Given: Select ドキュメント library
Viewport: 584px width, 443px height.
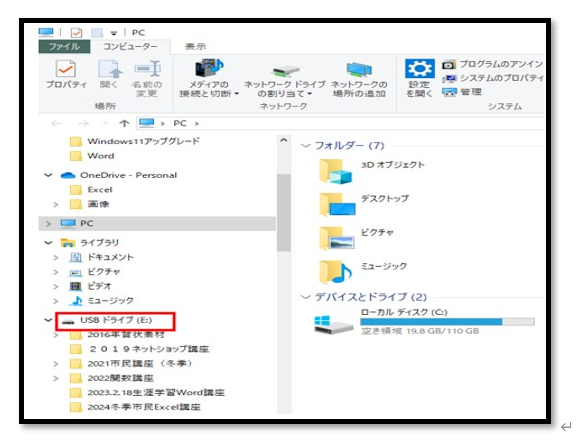Looking at the screenshot, I should point(101,257).
